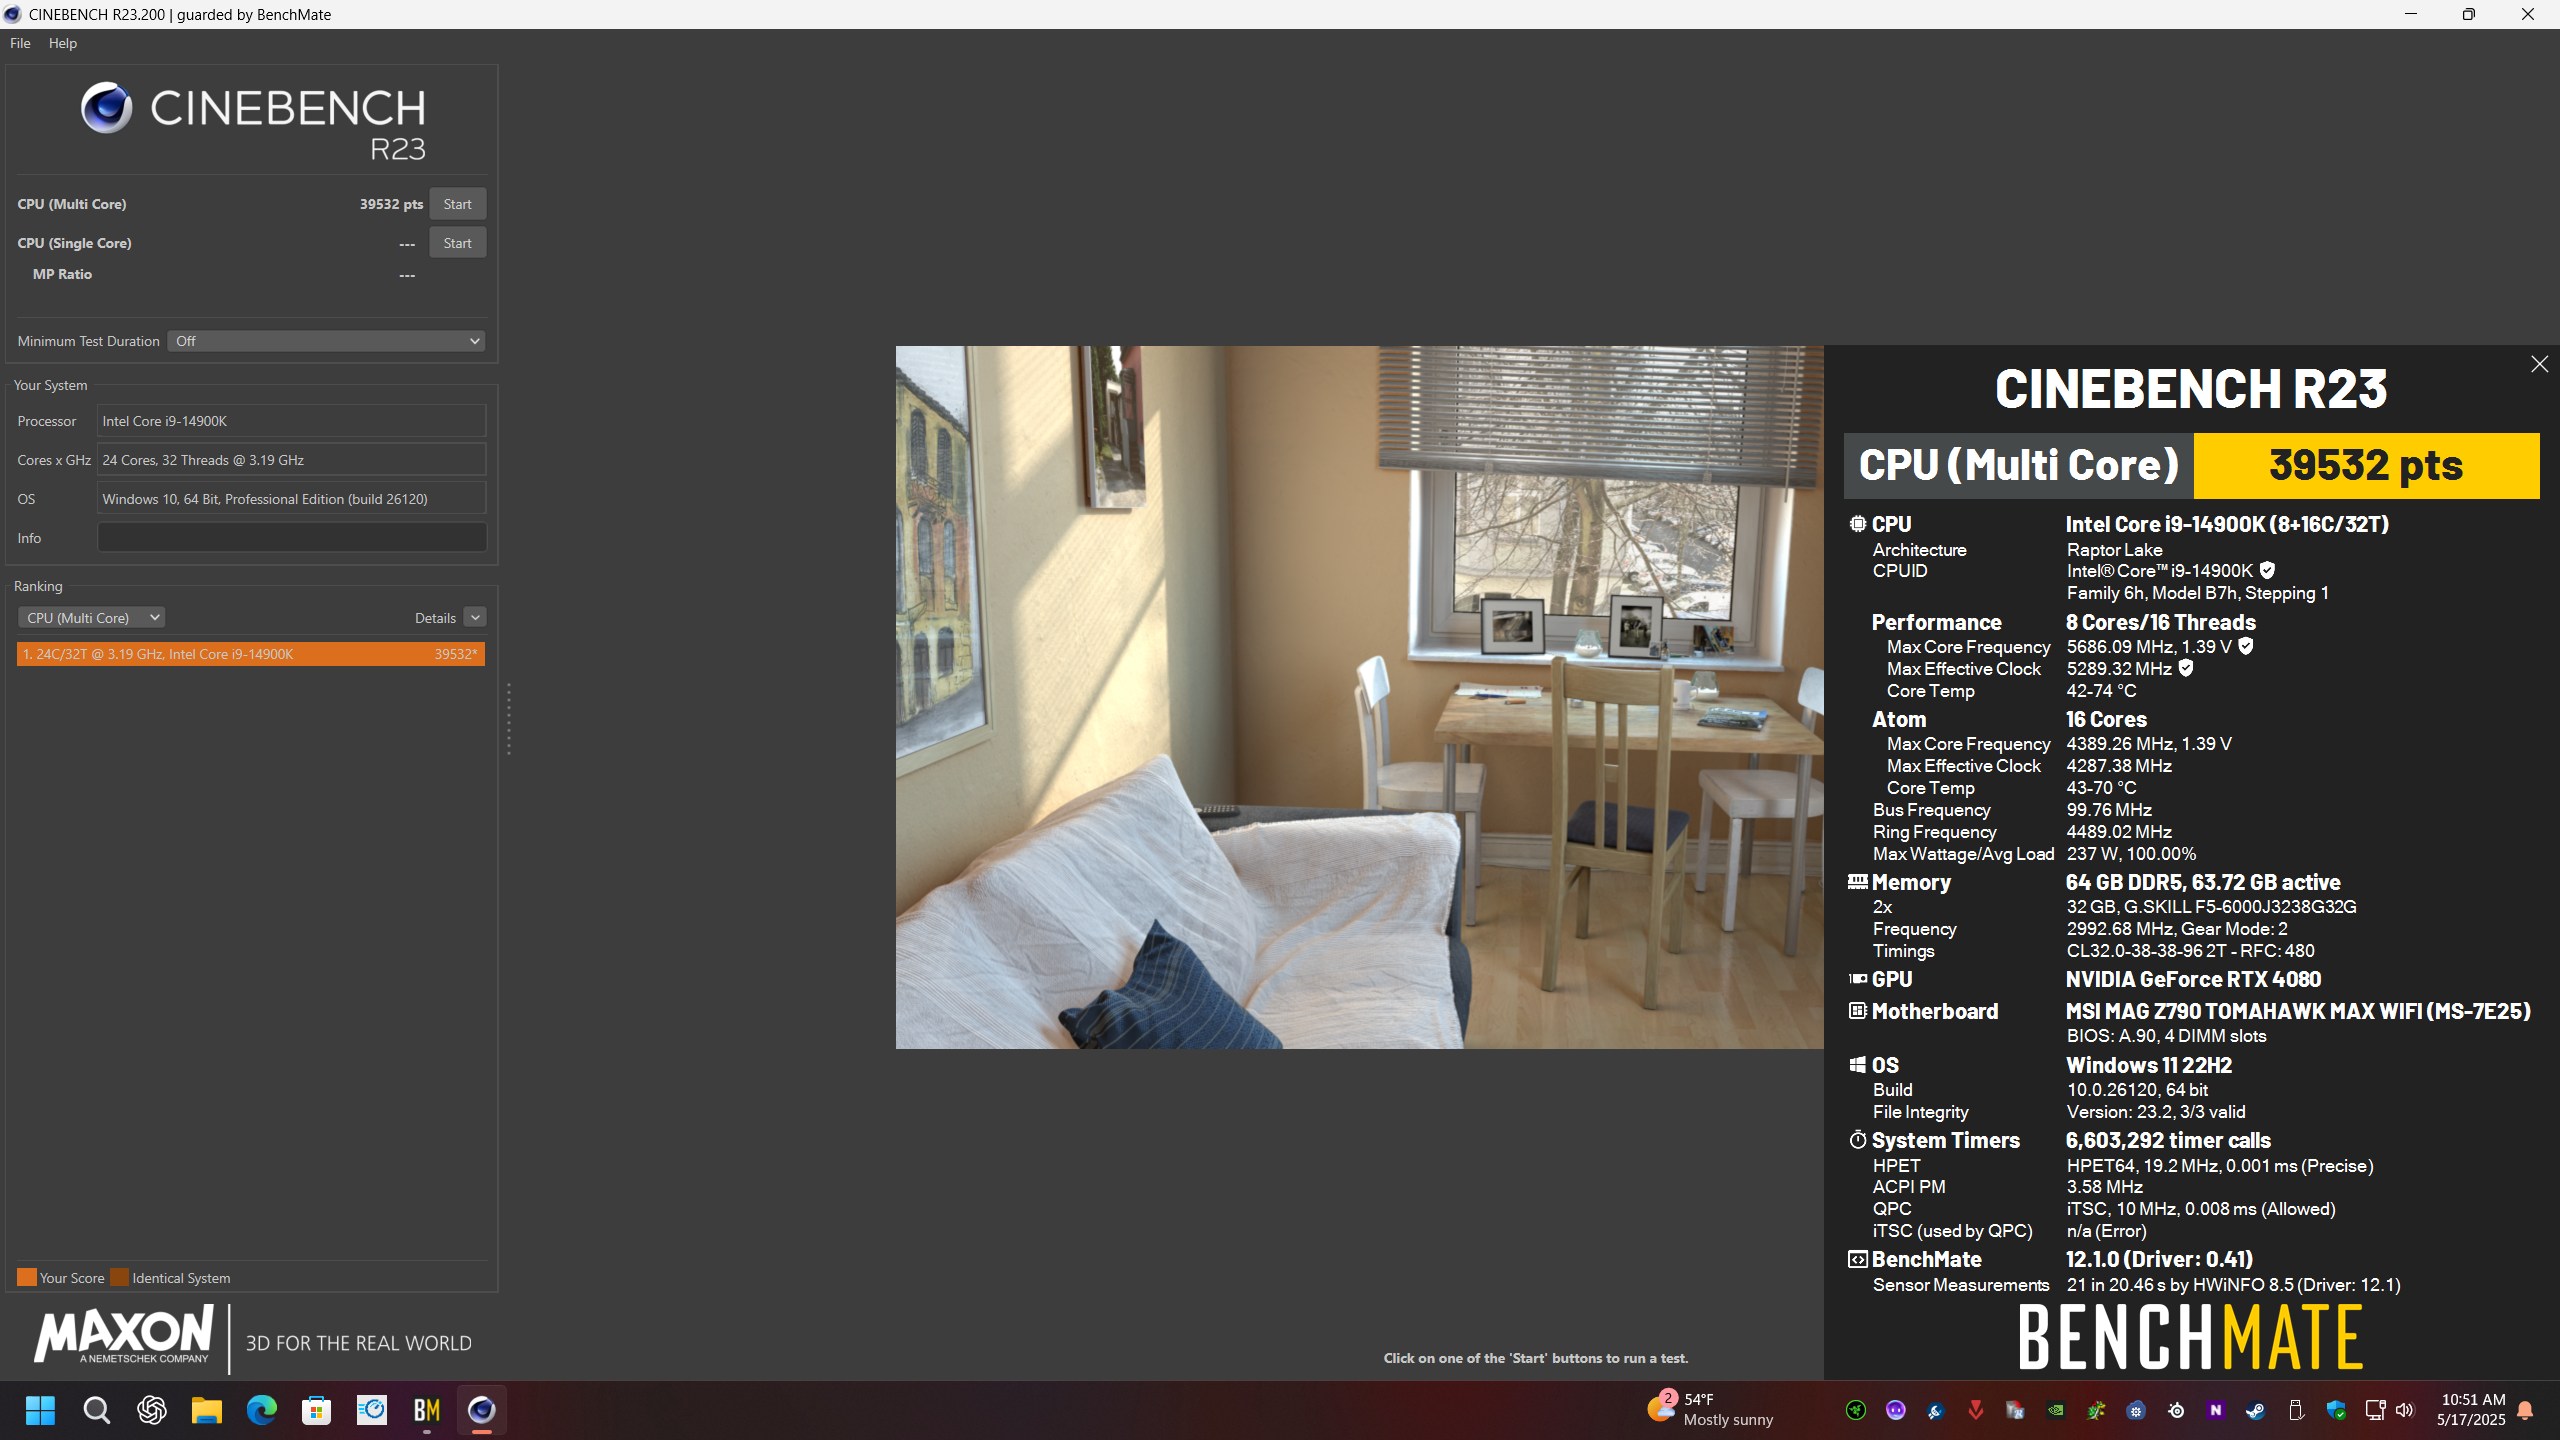Screen dimensions: 2560x1440
Task: Click the Memory icon in BenchMate panel
Action: pyautogui.click(x=1857, y=882)
